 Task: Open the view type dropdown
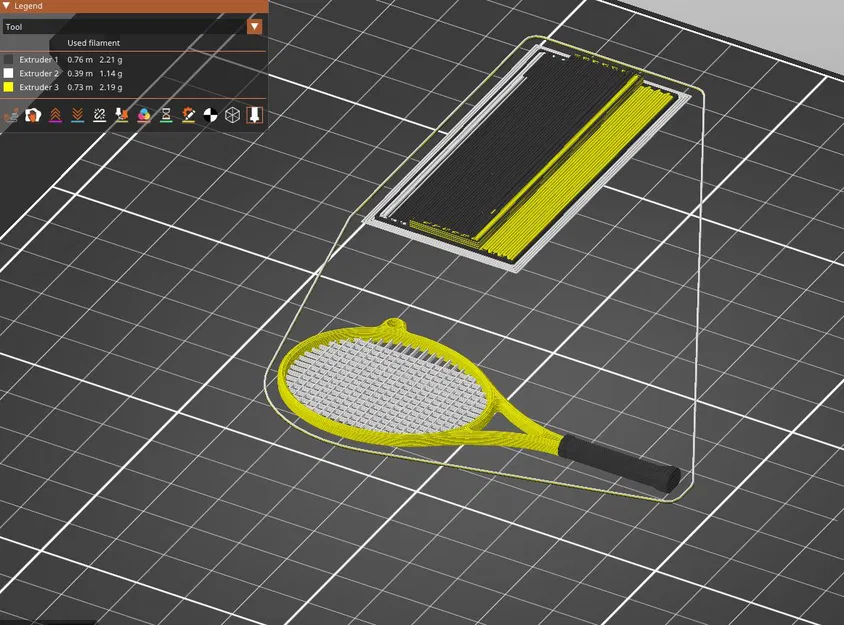[x=254, y=26]
